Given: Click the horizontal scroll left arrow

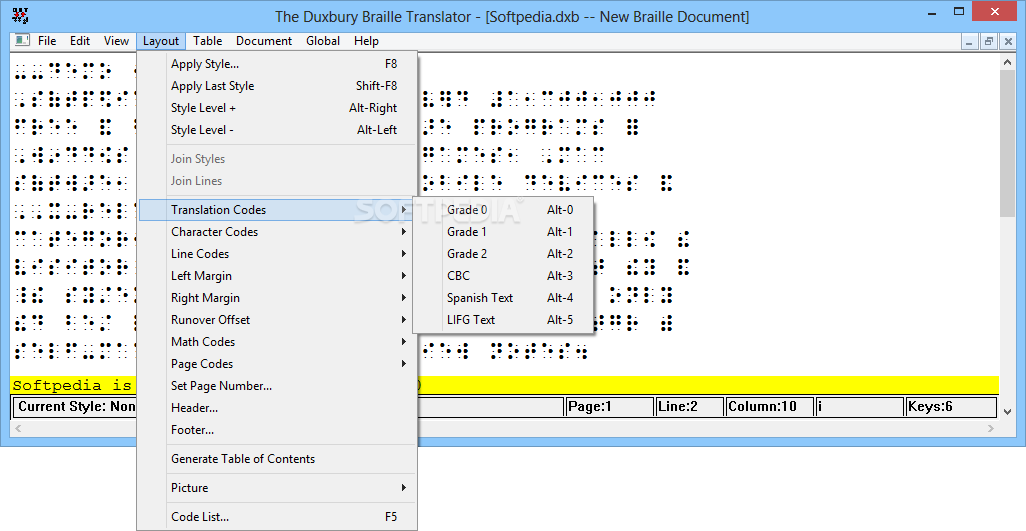Looking at the screenshot, I should click(x=18, y=428).
